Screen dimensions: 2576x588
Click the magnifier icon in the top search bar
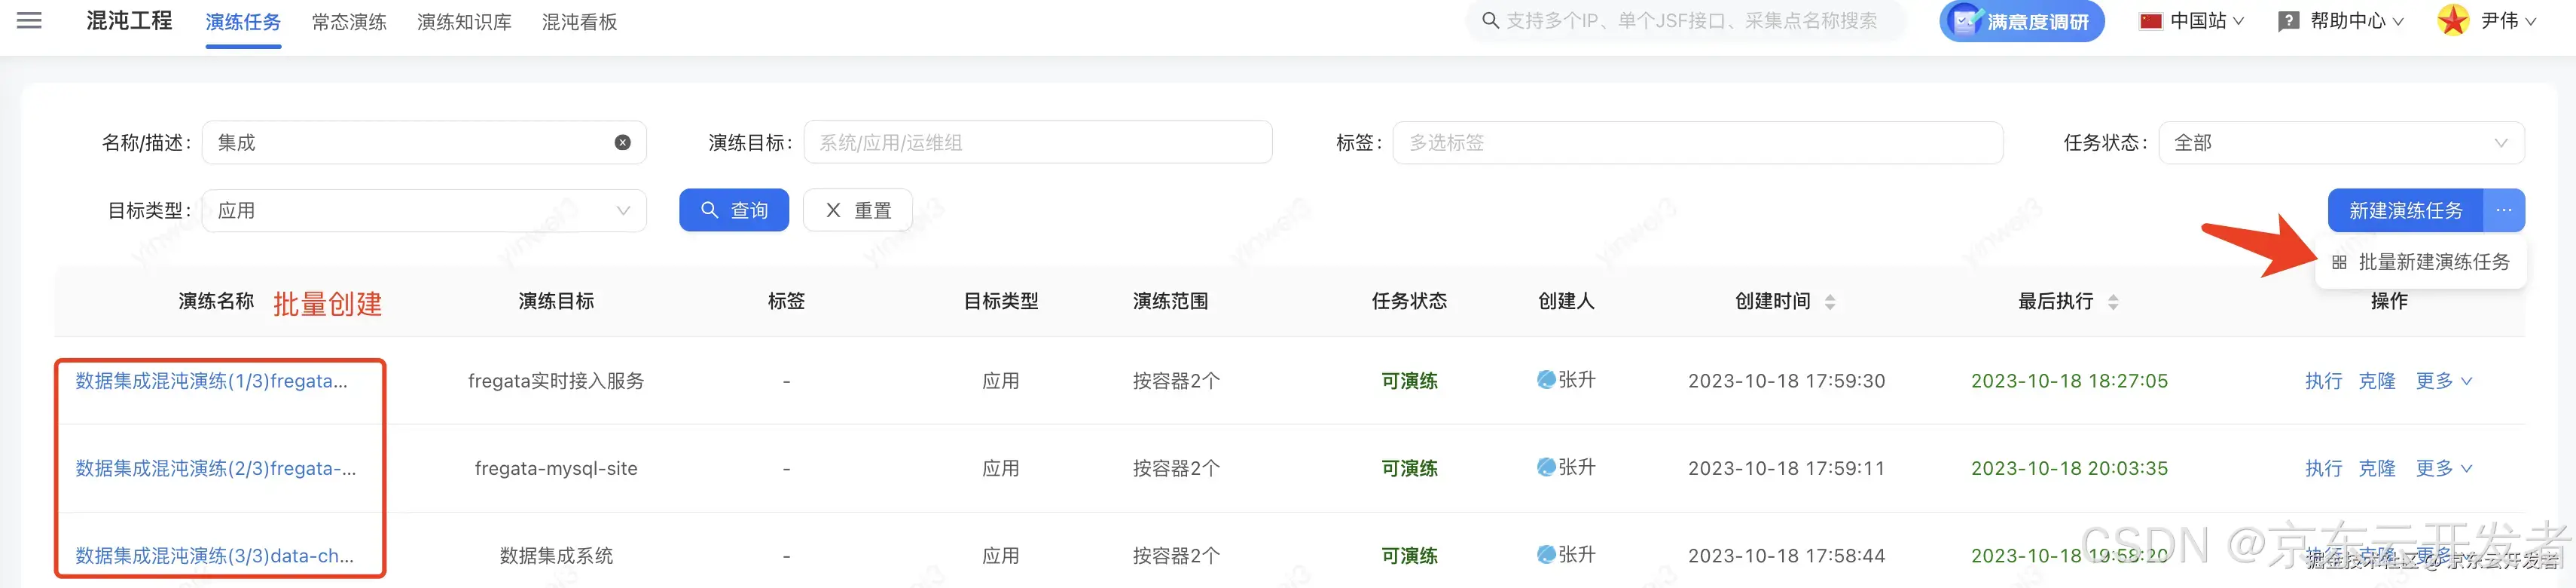1490,19
